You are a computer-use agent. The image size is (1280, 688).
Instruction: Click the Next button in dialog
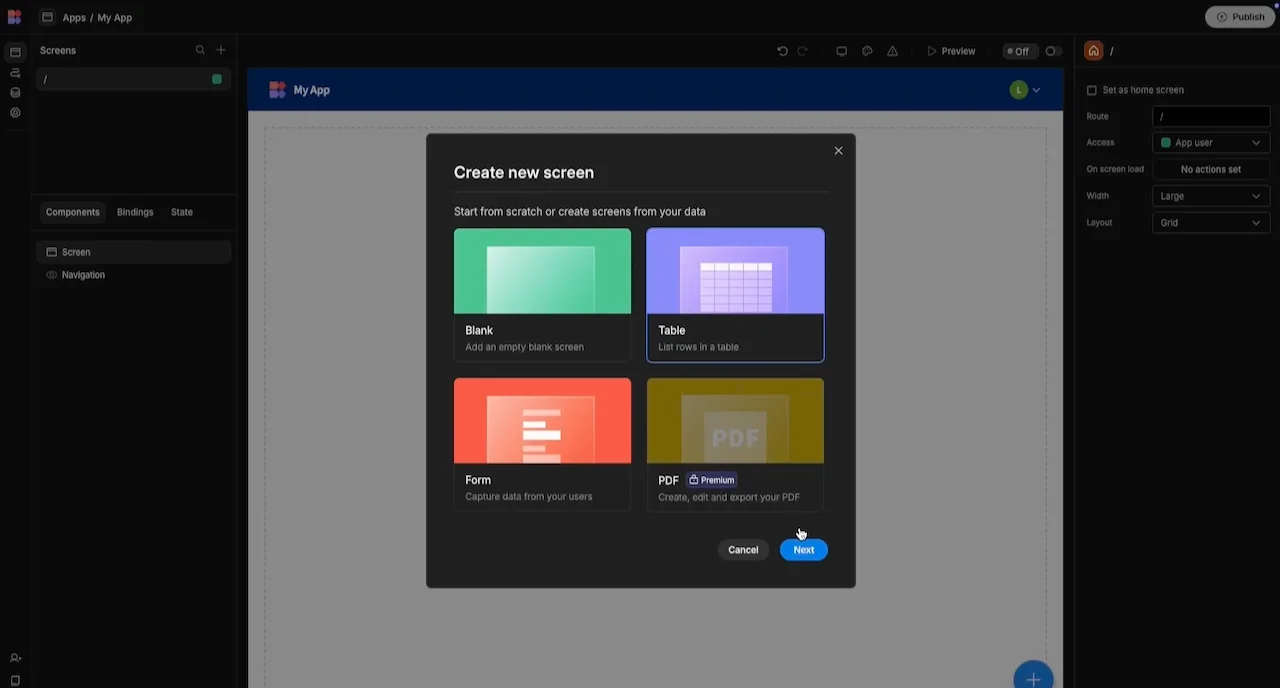(x=803, y=550)
